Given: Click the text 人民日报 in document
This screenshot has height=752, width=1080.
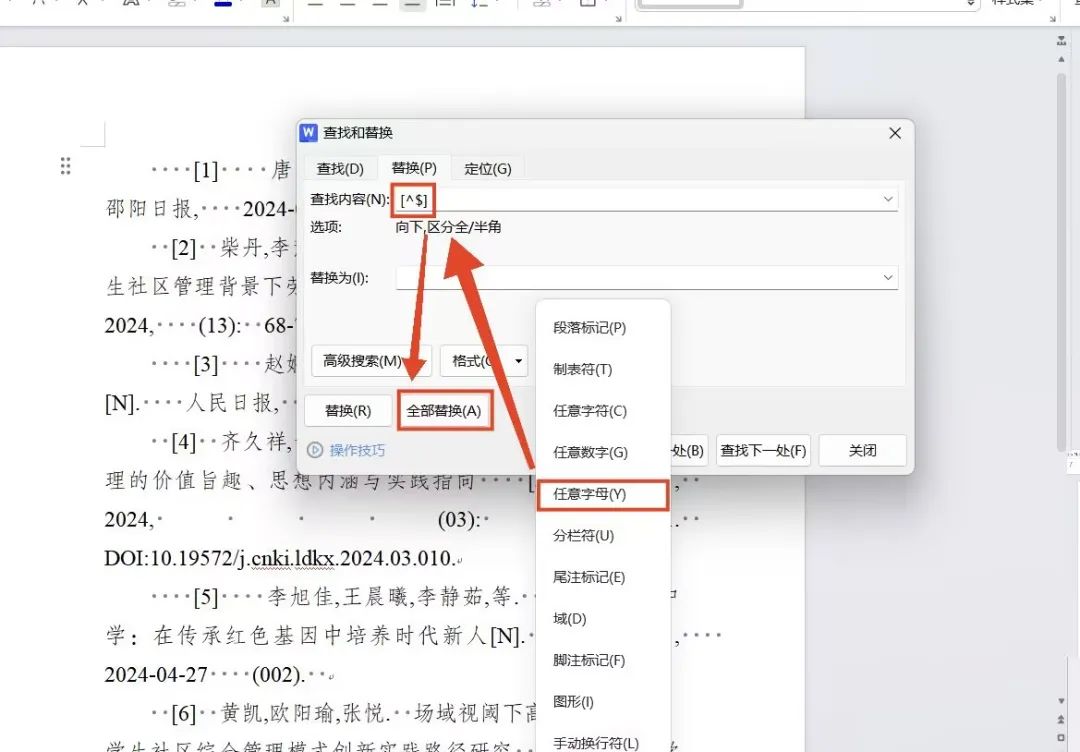Looking at the screenshot, I should tap(229, 403).
